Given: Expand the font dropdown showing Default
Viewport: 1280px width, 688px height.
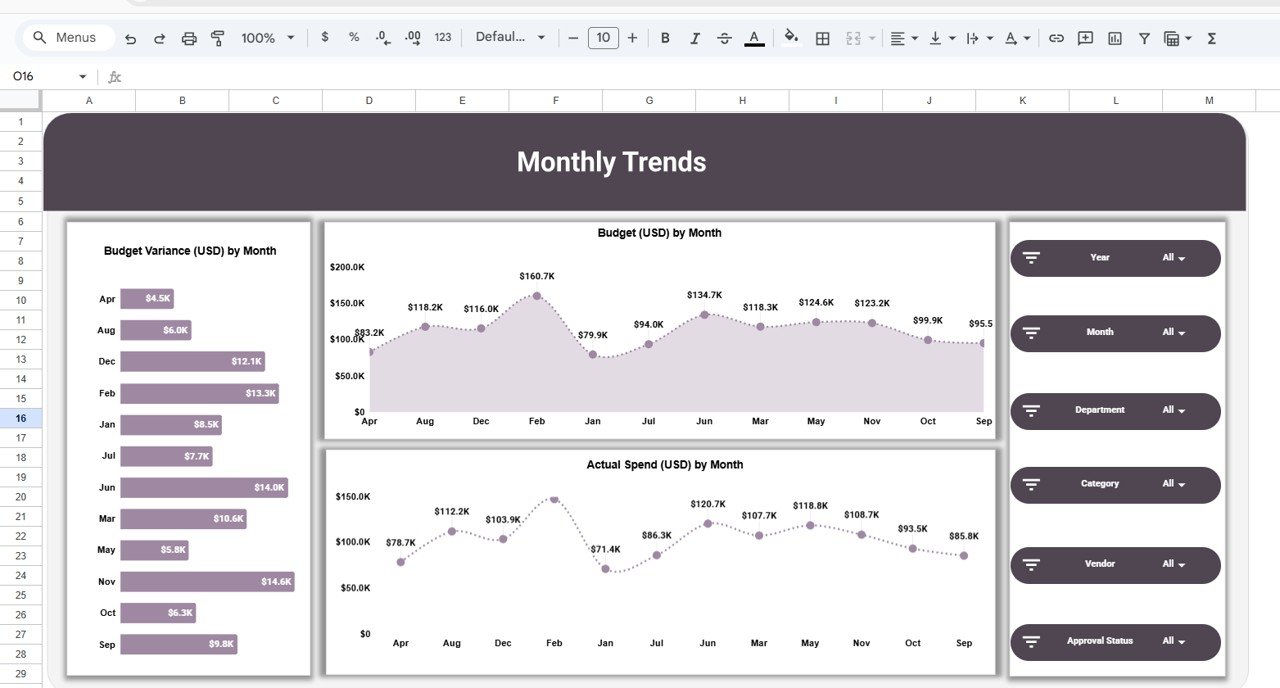Looking at the screenshot, I should click(x=511, y=37).
